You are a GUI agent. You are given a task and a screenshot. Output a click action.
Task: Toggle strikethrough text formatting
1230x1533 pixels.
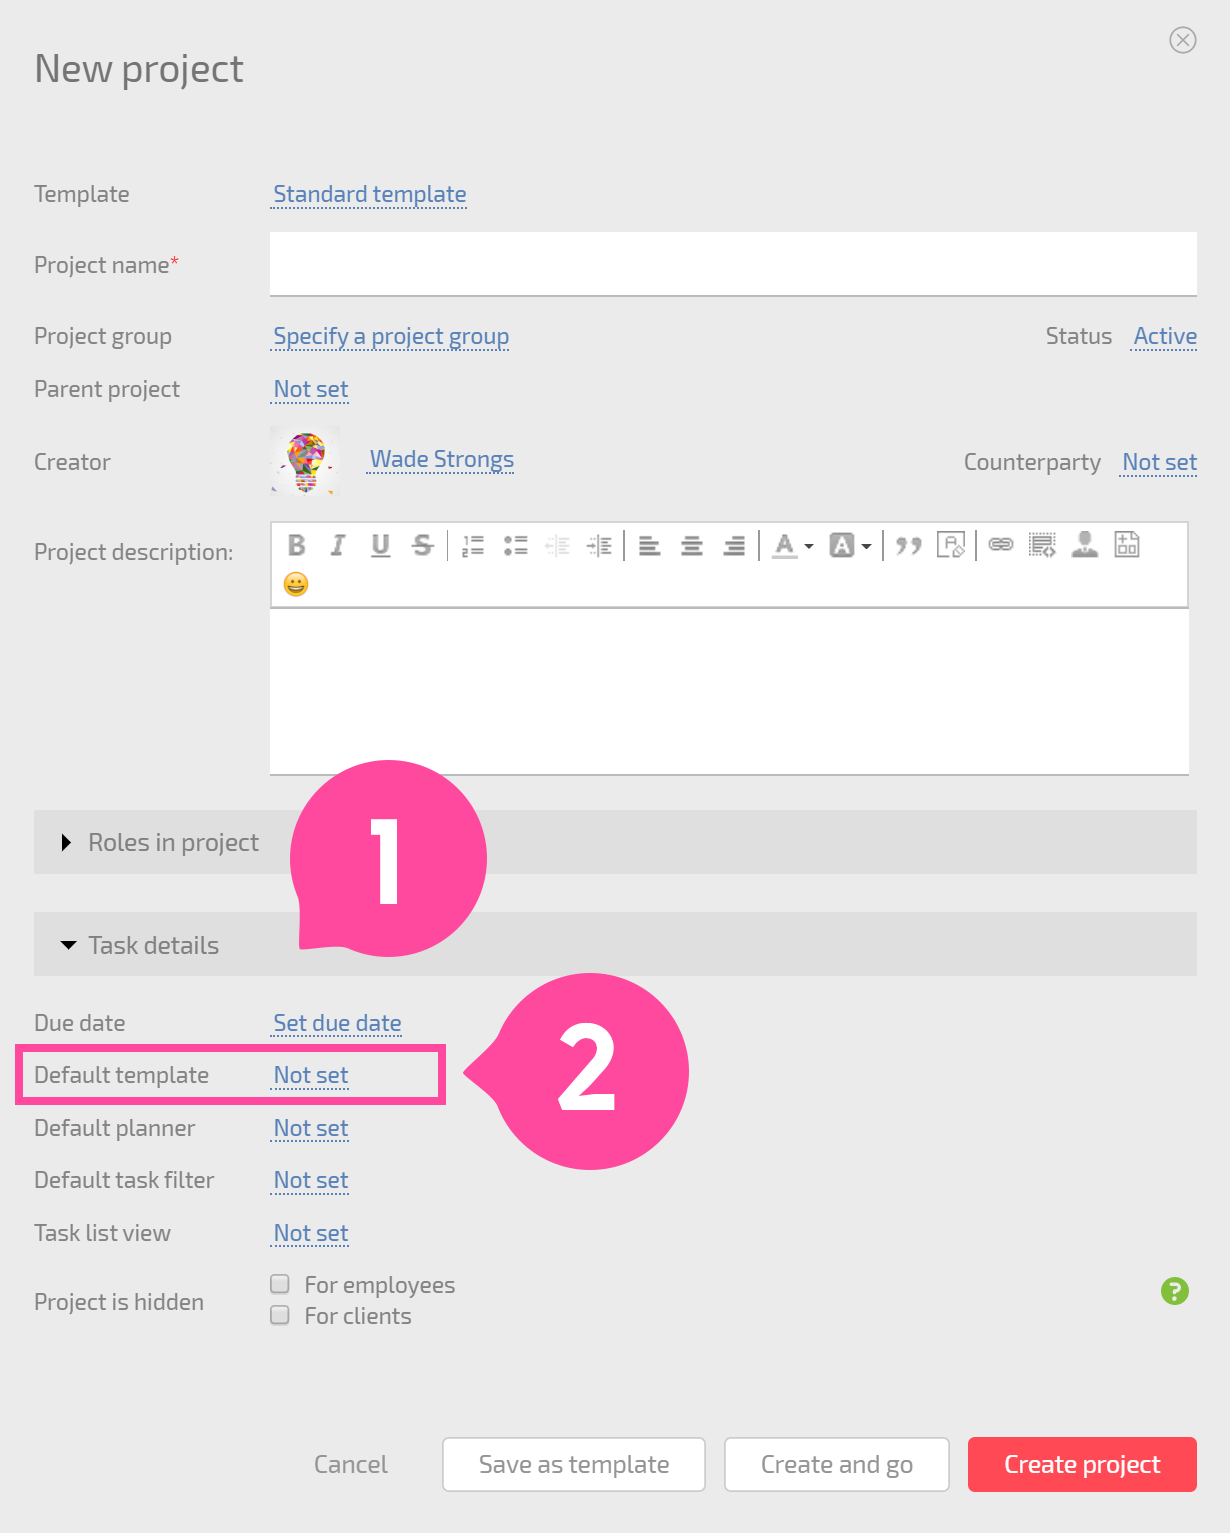(423, 545)
